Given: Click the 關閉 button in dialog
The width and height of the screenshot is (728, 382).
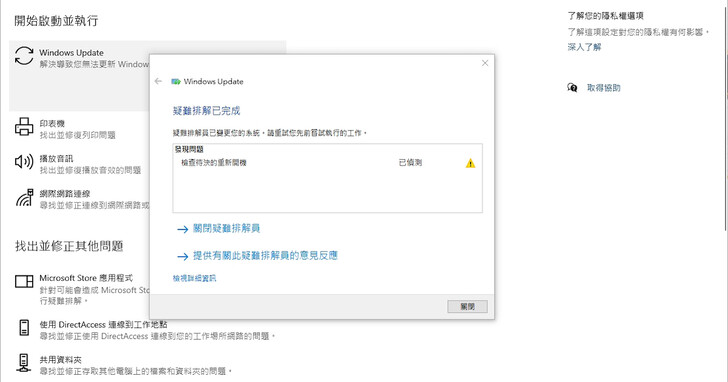Looking at the screenshot, I should click(467, 306).
